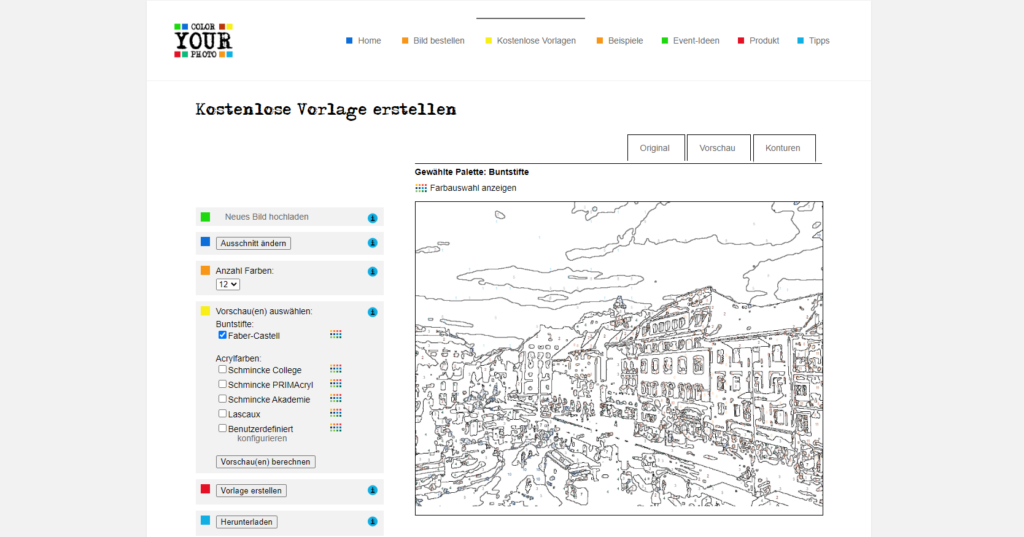Click Gewählte Palette: Buntstifte text

point(472,172)
